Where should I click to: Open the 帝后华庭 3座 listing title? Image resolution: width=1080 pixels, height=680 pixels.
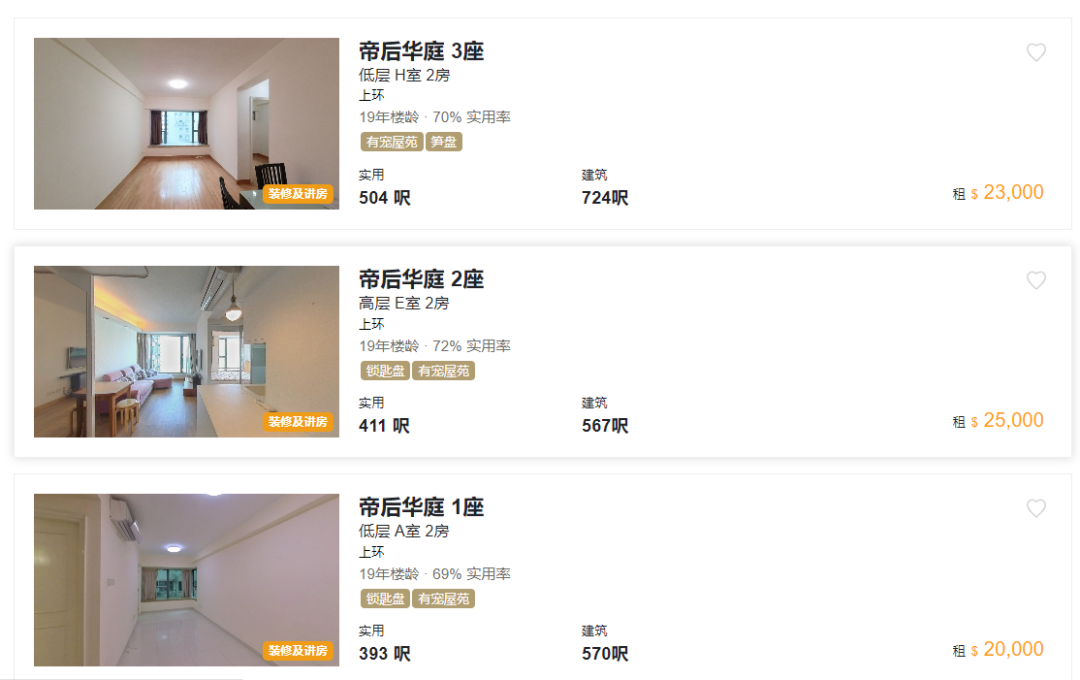[x=422, y=51]
